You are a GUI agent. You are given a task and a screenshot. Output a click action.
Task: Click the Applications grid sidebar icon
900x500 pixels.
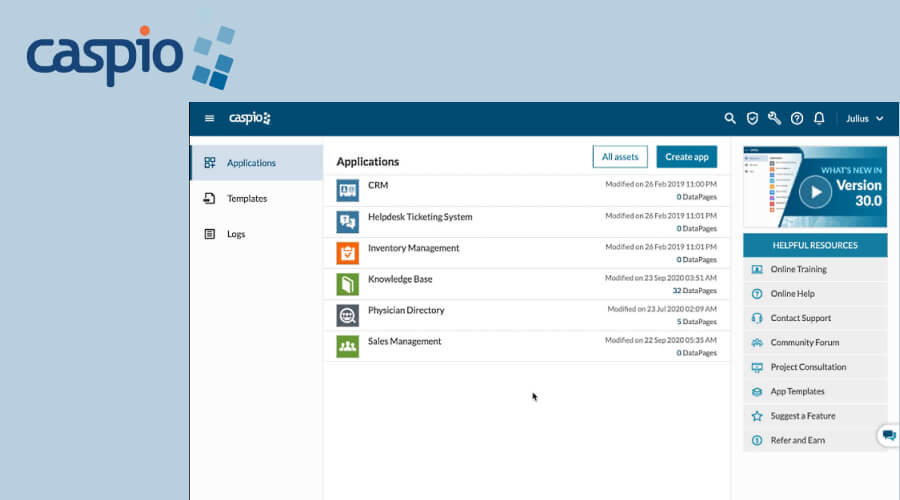[x=210, y=163]
